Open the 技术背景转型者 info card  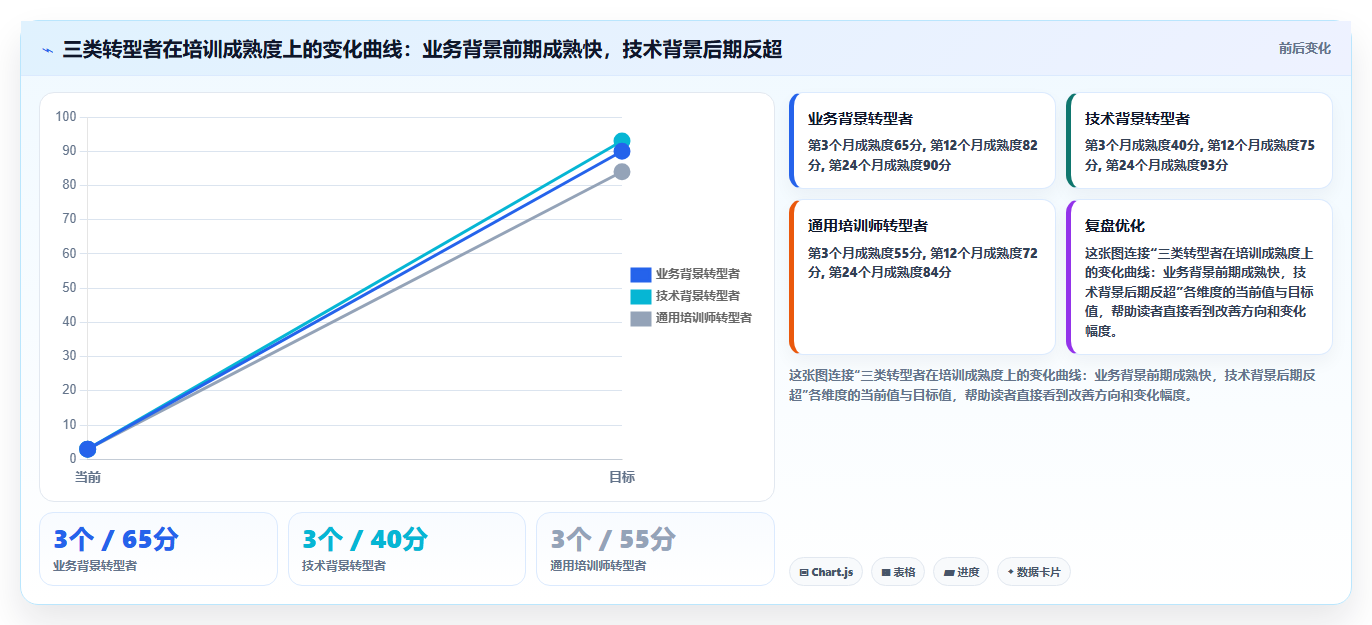1199,140
